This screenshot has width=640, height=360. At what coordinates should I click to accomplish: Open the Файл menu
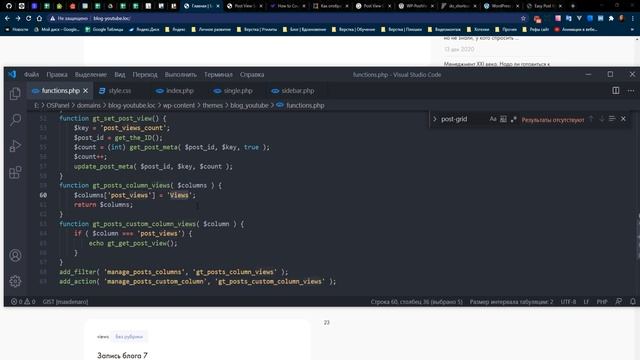point(31,75)
